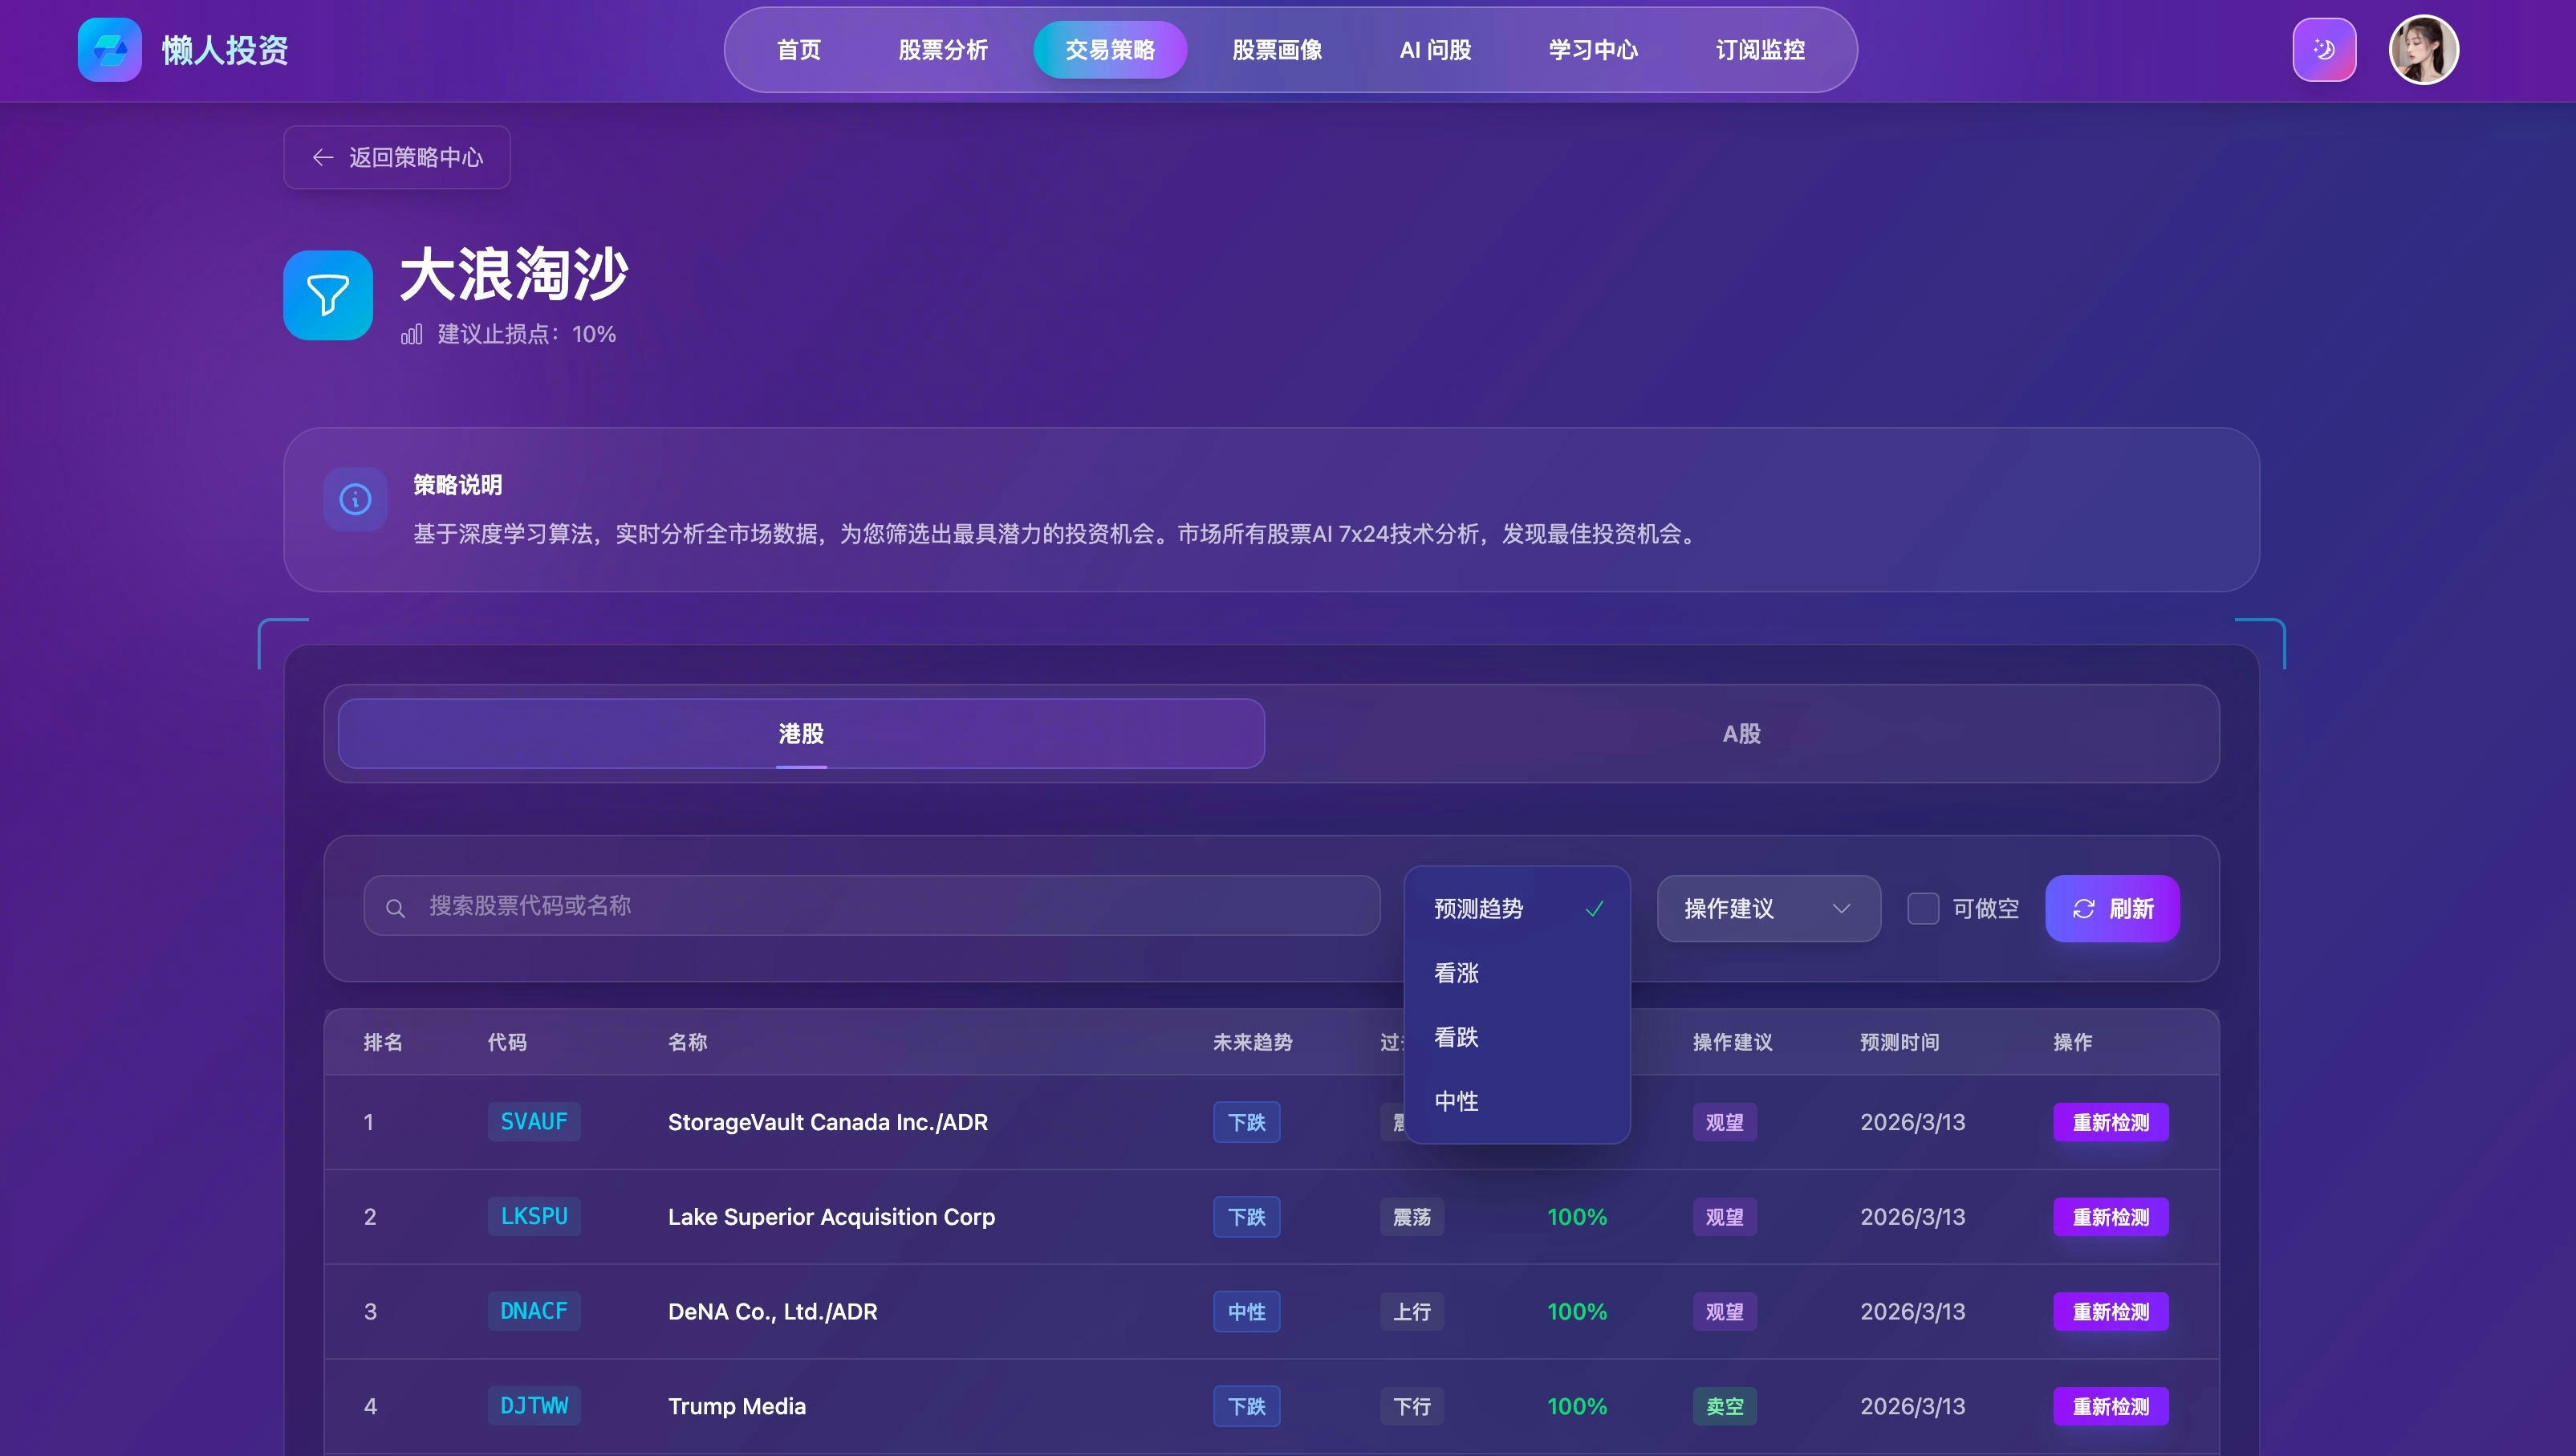Screen dimensions: 2576x1456
Task: Pick the 中性 trend option
Action: [1456, 1101]
